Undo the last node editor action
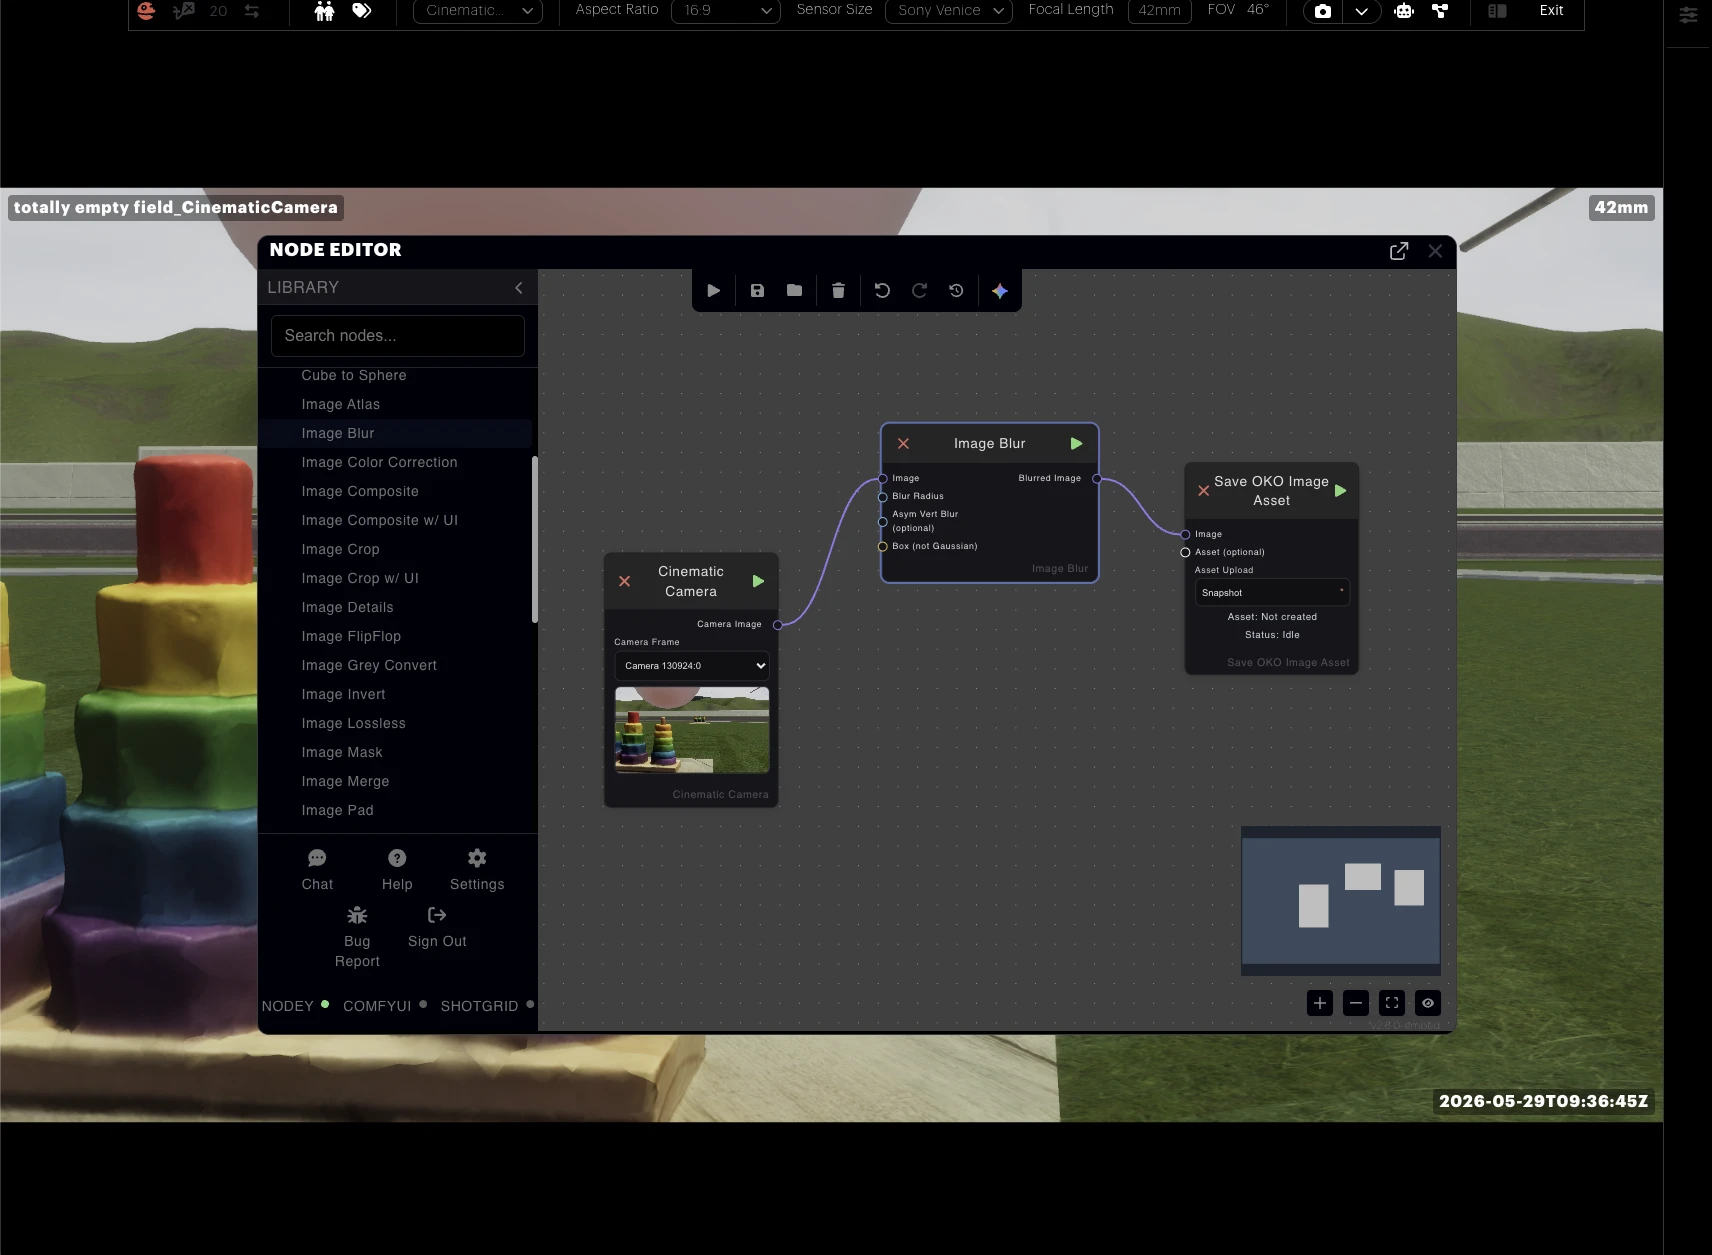 point(882,291)
